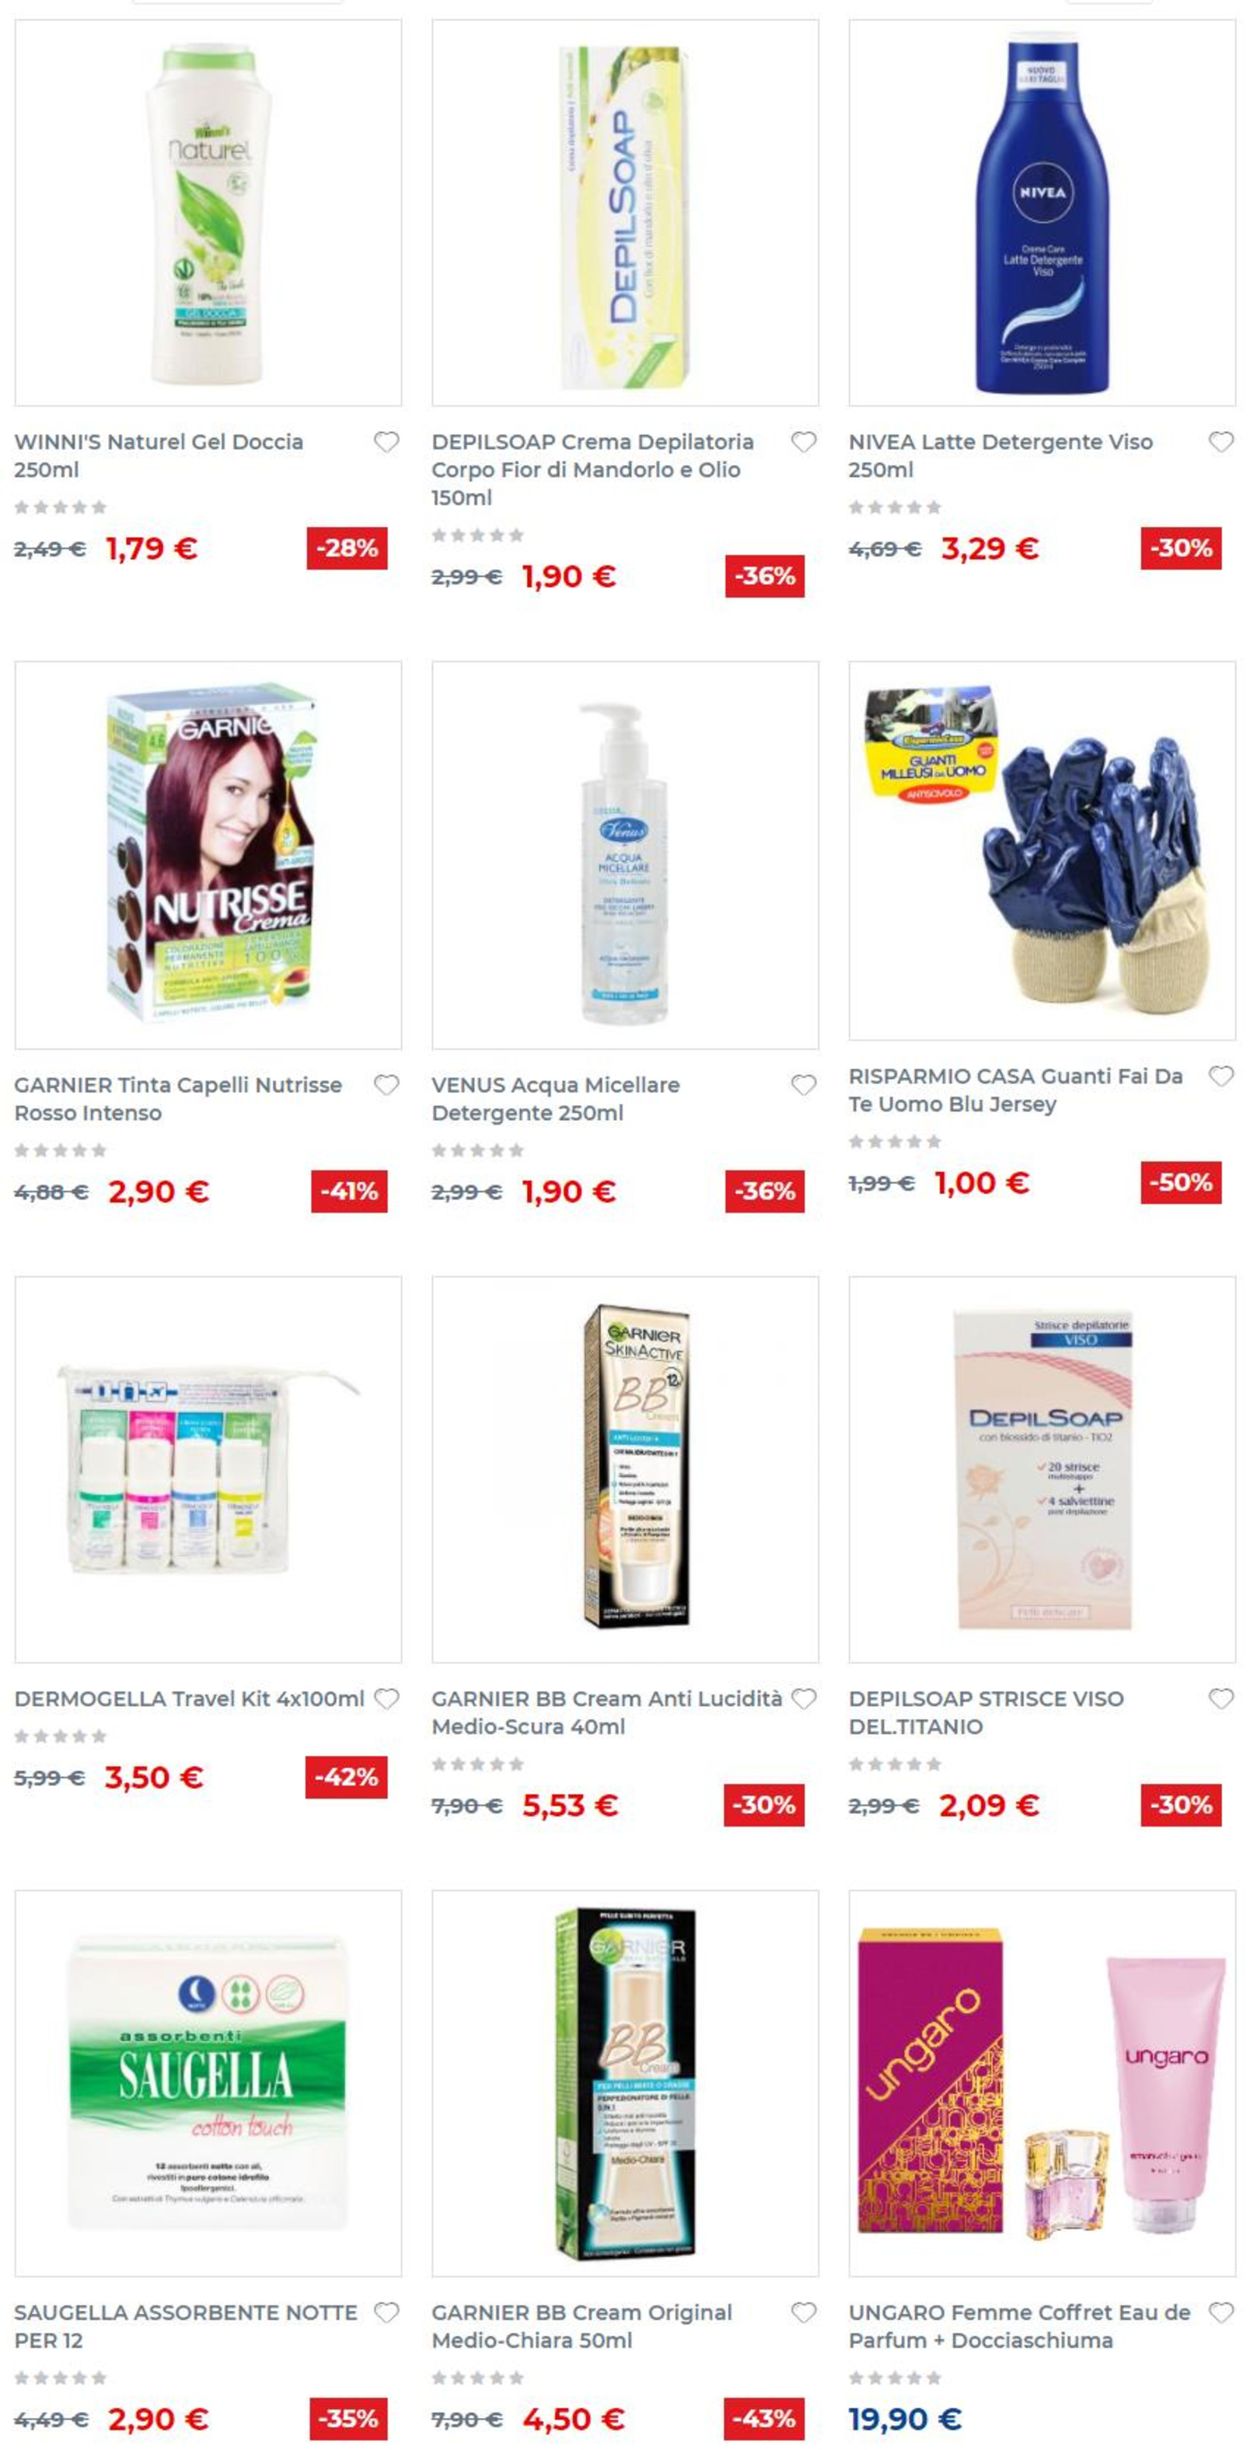This screenshot has width=1250, height=2450.
Task: Toggle wishlist for SAUGELLA ASSORBENTE NOTTE
Action: pos(386,2313)
